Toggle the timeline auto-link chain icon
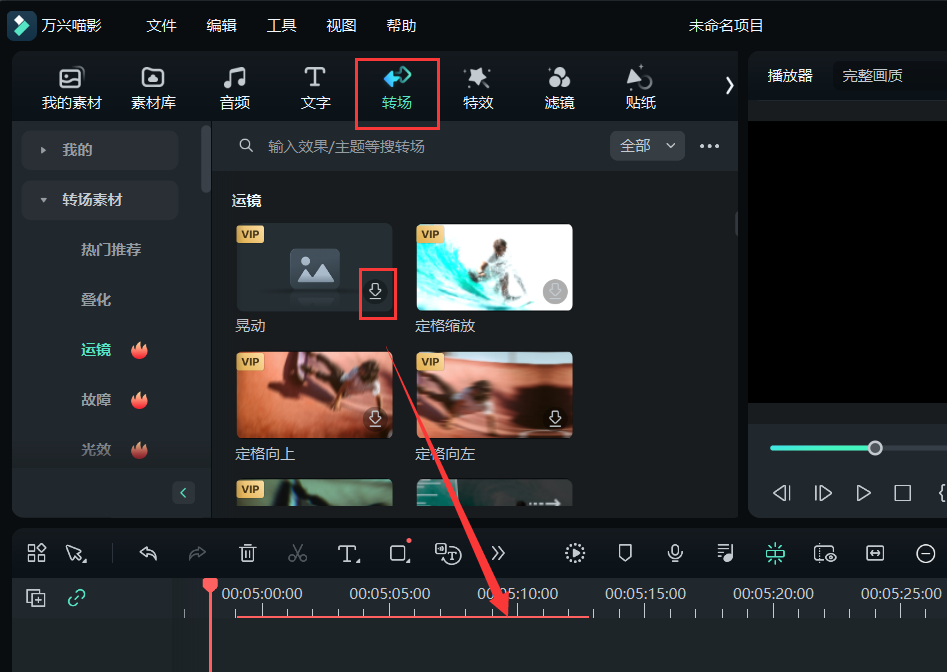Viewport: 947px width, 672px height. pyautogui.click(x=76, y=598)
